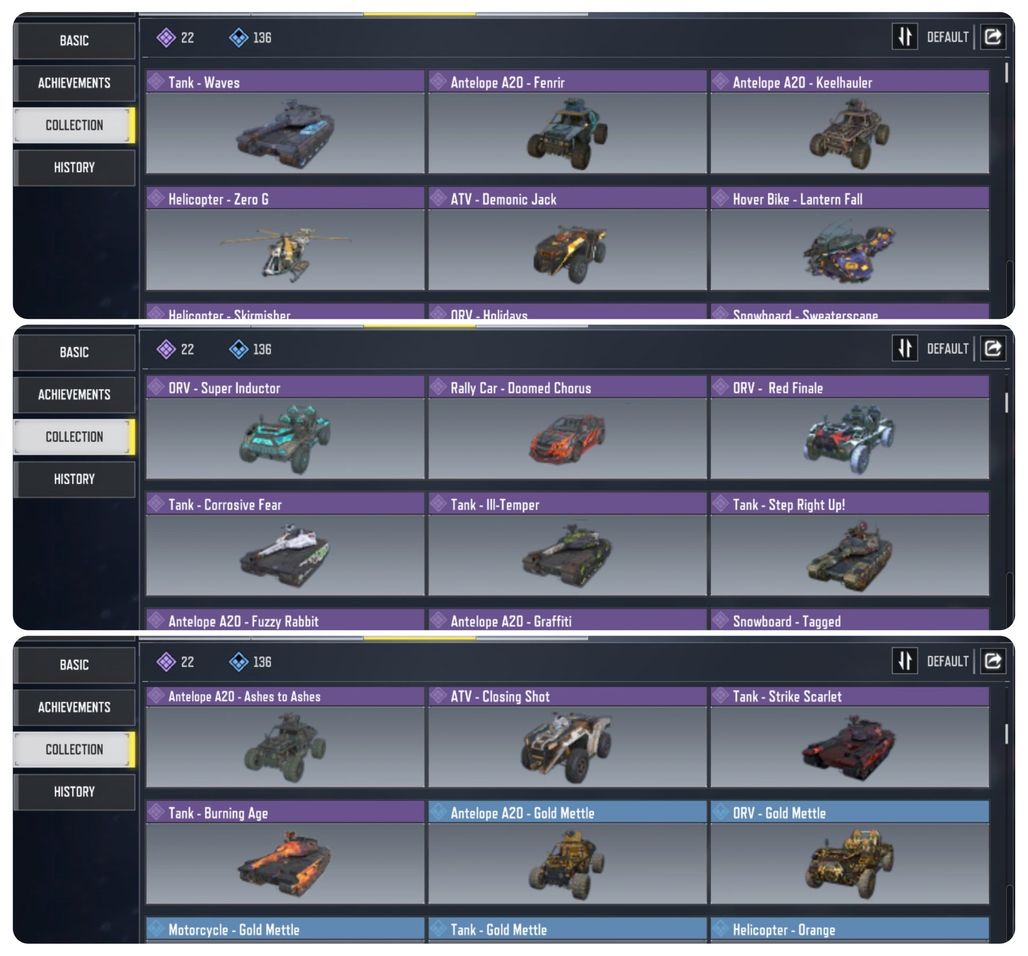Open the ACHIEVEMENTS tab in top panel

(74, 83)
